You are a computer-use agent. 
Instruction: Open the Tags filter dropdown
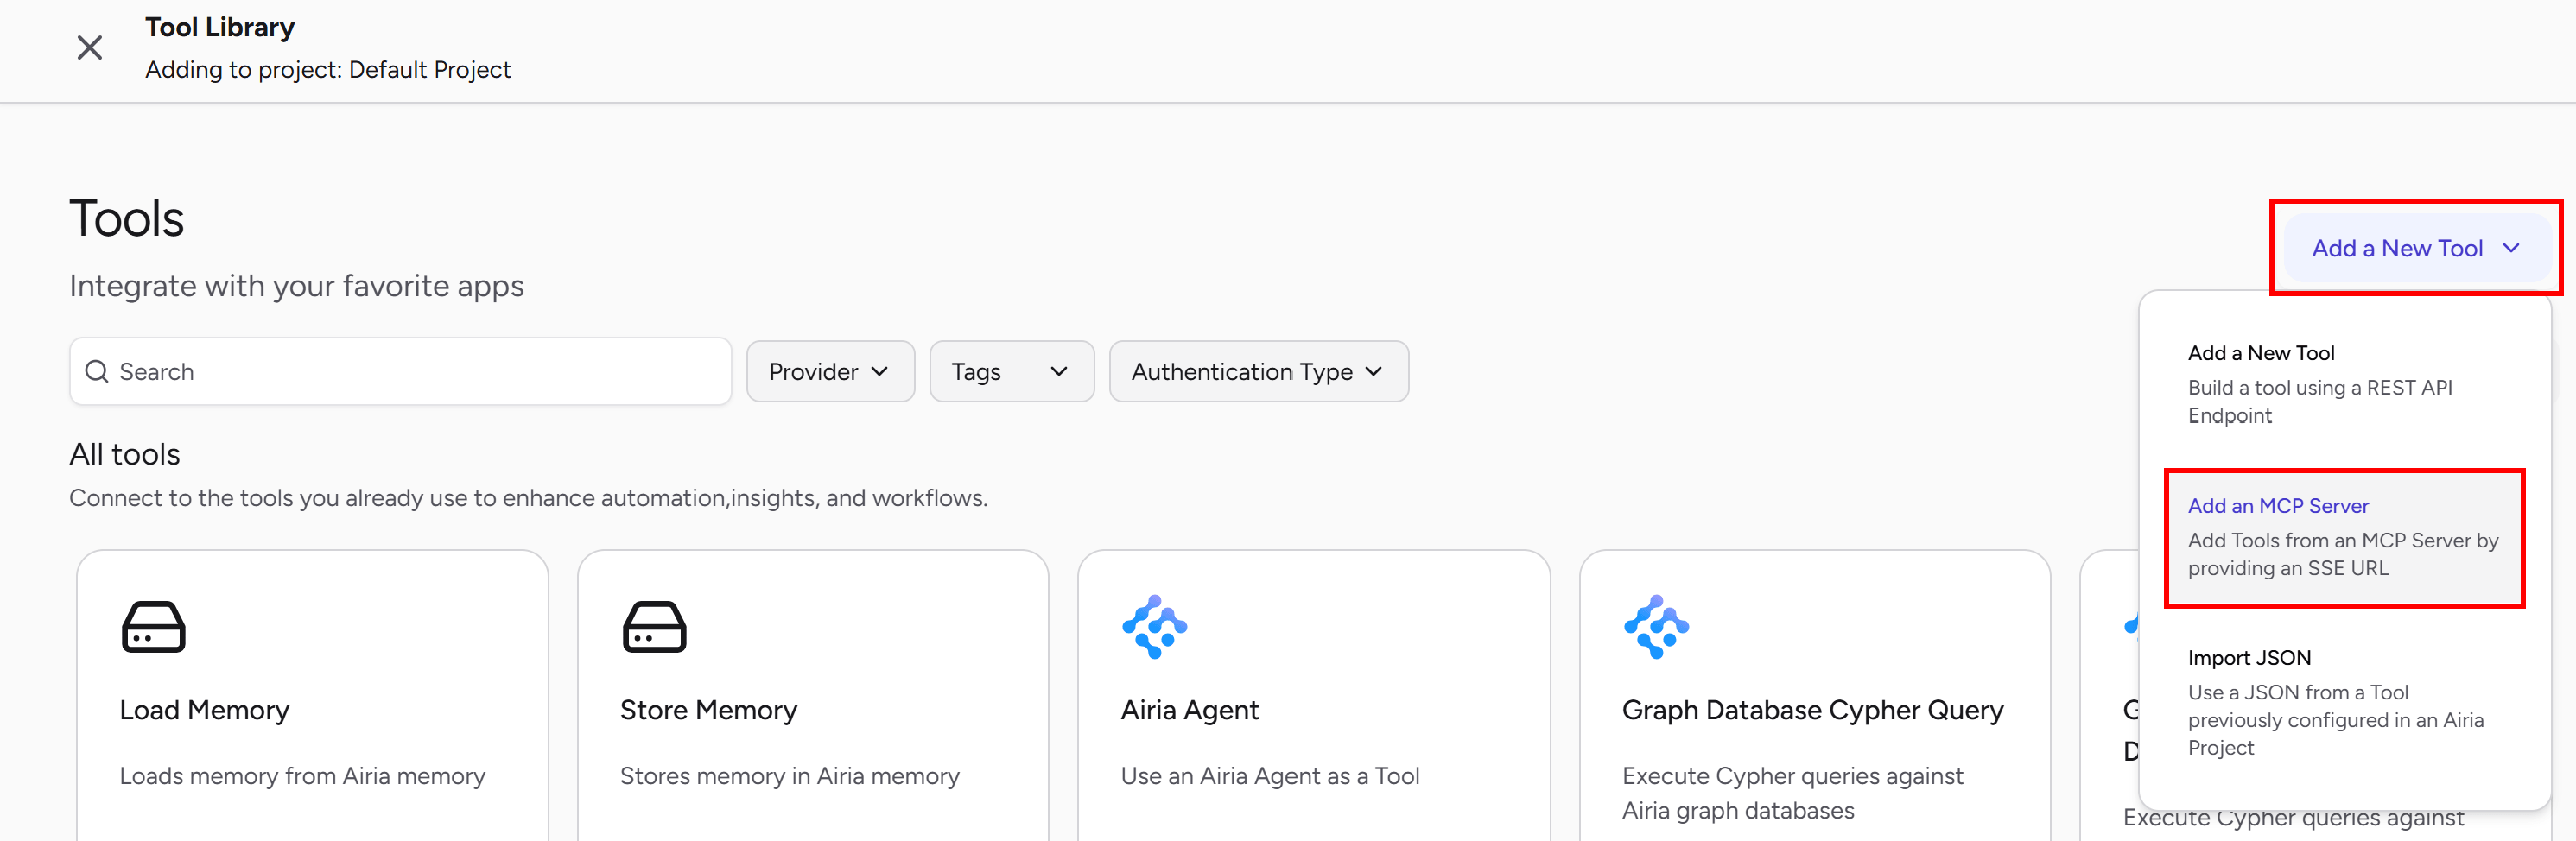[1011, 372]
